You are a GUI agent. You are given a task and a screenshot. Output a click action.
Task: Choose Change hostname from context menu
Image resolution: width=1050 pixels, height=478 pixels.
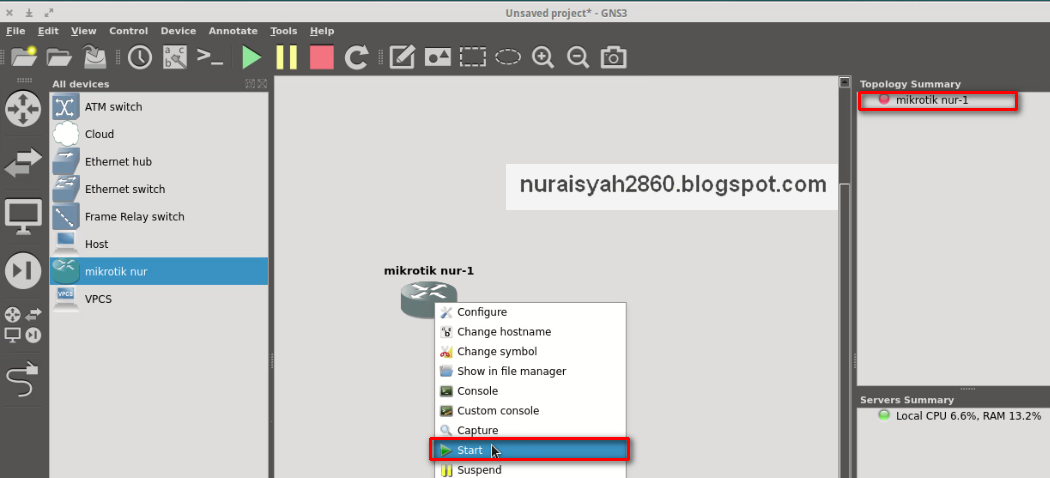(x=530, y=331)
